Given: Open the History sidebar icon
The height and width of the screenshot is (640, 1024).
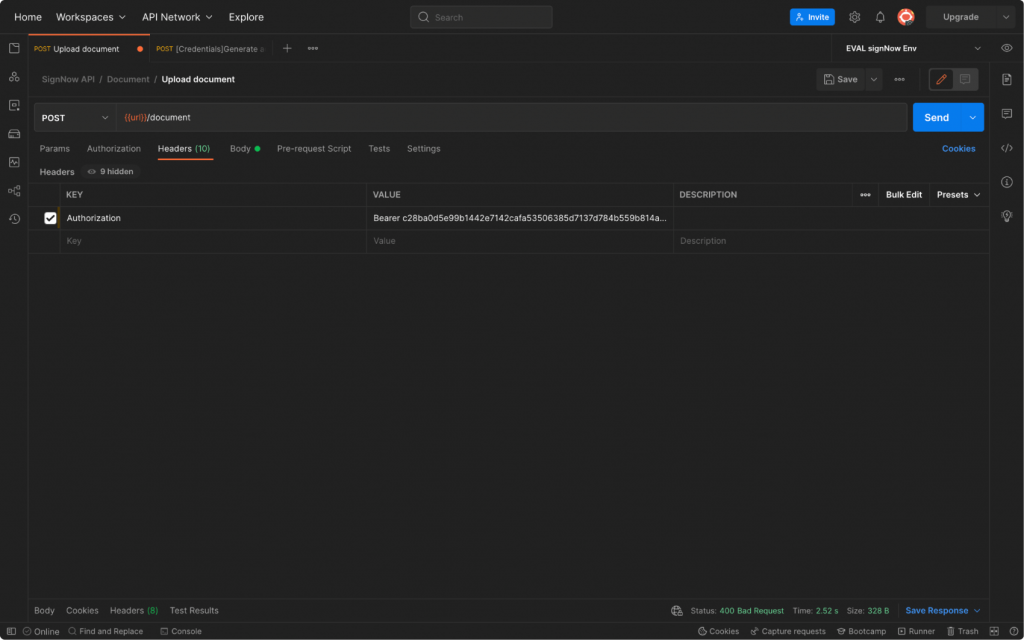Looking at the screenshot, I should [x=14, y=218].
